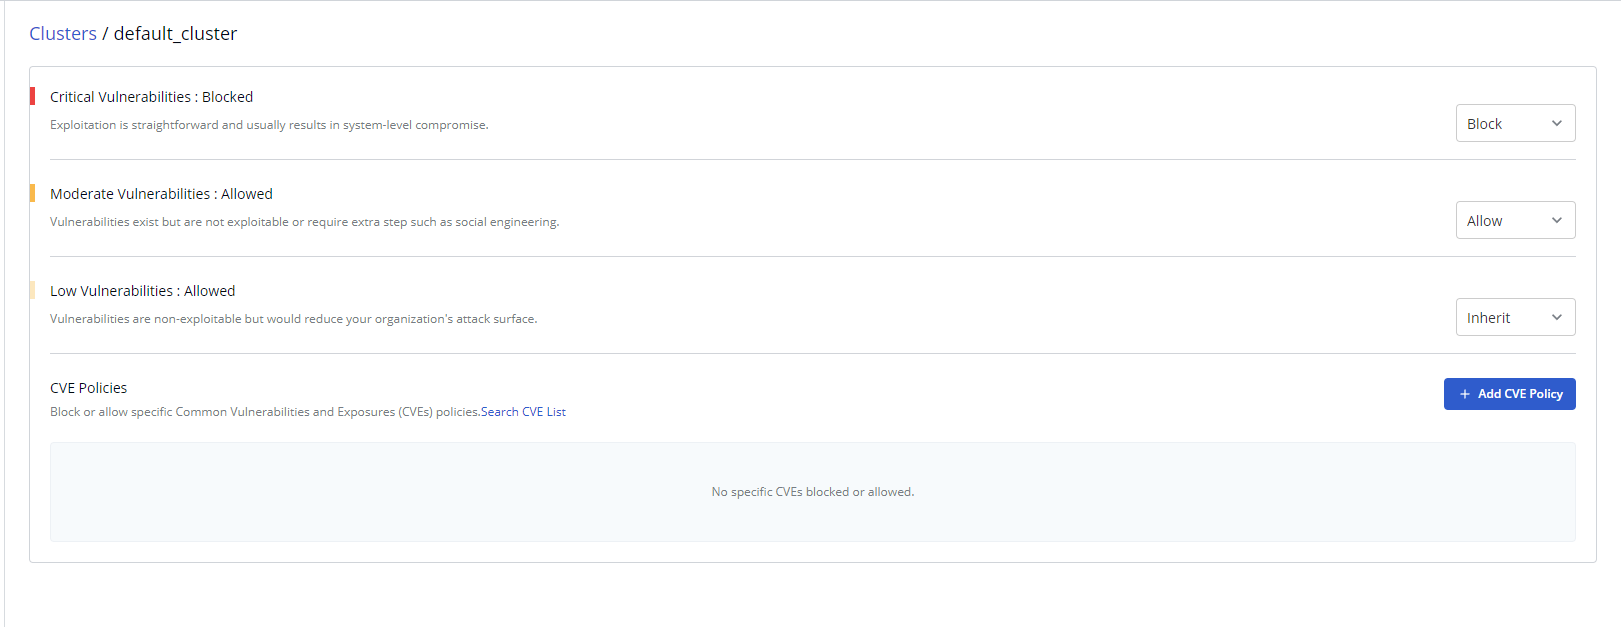The width and height of the screenshot is (1621, 627).
Task: Open Low Vulnerabilities Inherit dropdown
Action: (x=1515, y=317)
